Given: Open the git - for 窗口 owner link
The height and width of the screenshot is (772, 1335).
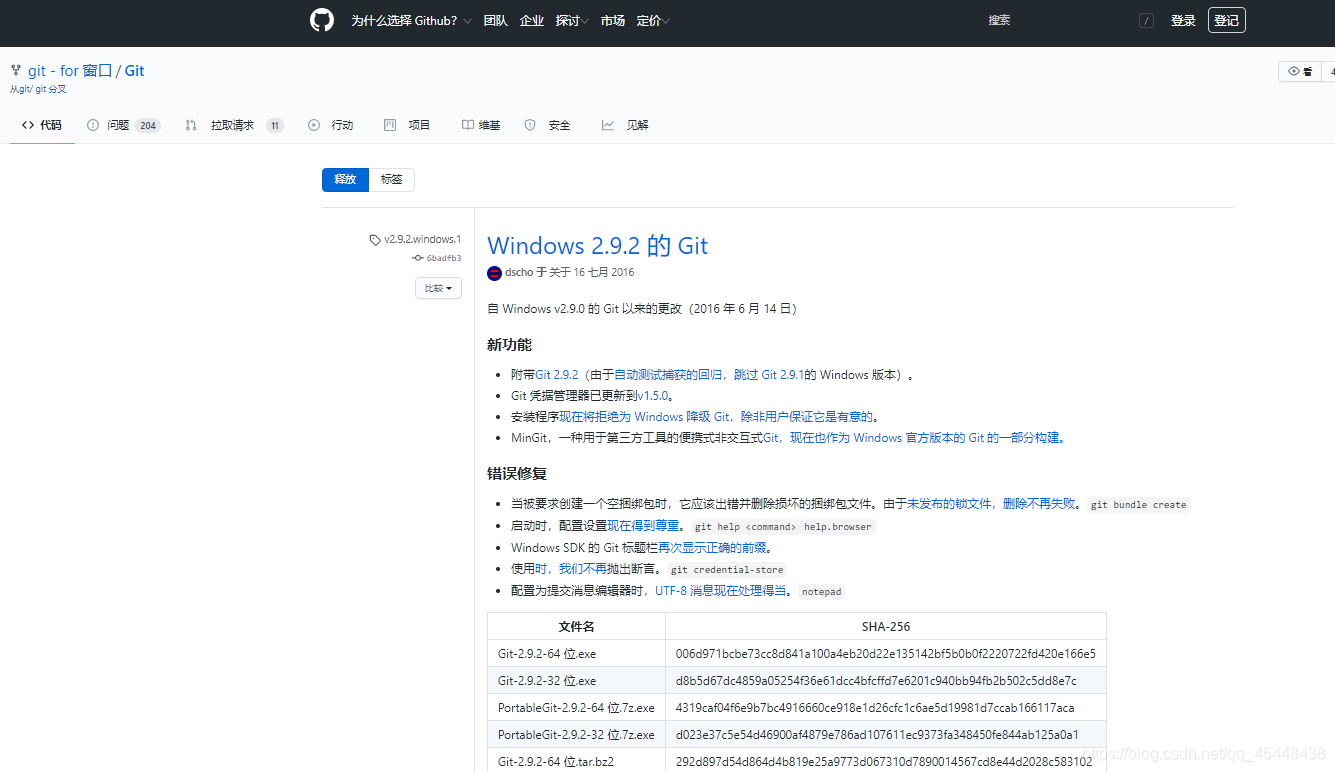Looking at the screenshot, I should point(70,71).
